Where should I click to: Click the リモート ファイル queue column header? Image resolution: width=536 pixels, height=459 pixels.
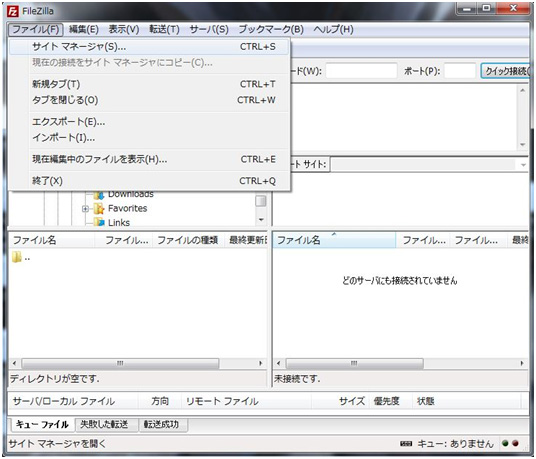[246, 401]
